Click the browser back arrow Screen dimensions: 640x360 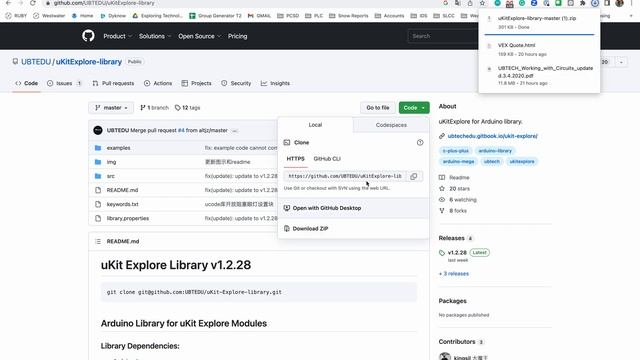pos(9,3)
